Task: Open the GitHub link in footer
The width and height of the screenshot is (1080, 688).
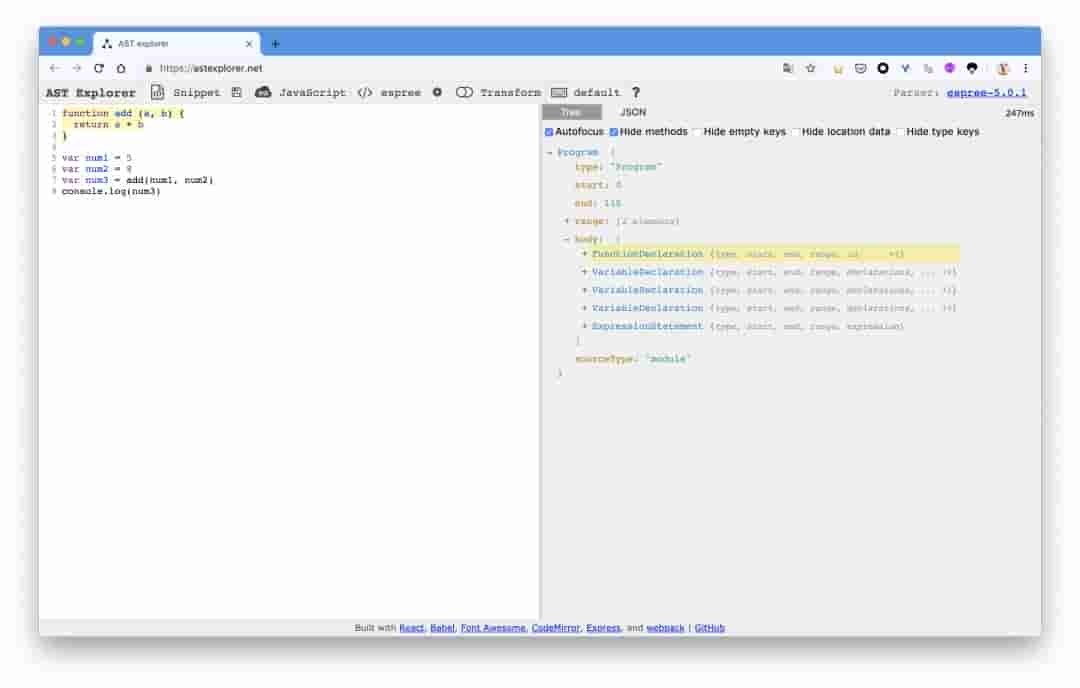Action: [x=709, y=628]
